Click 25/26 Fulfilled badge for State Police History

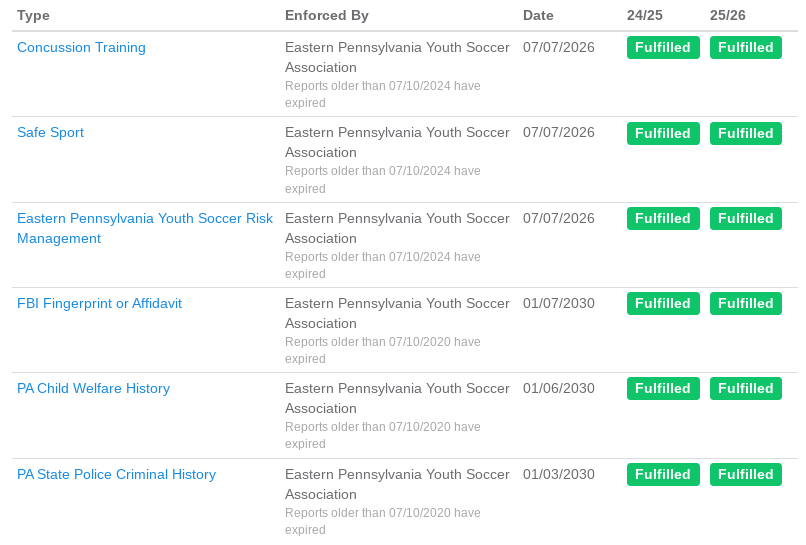[746, 474]
